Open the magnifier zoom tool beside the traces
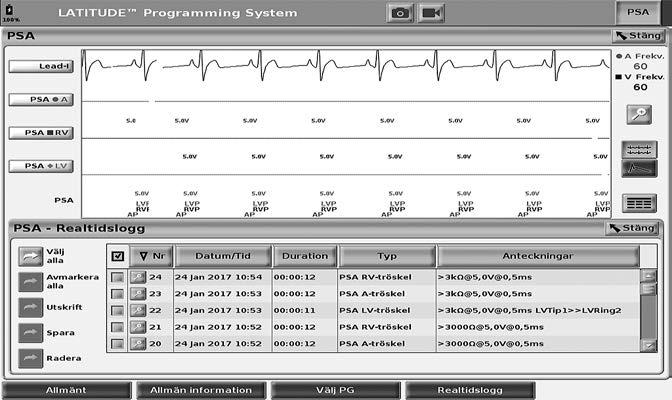 coord(639,114)
